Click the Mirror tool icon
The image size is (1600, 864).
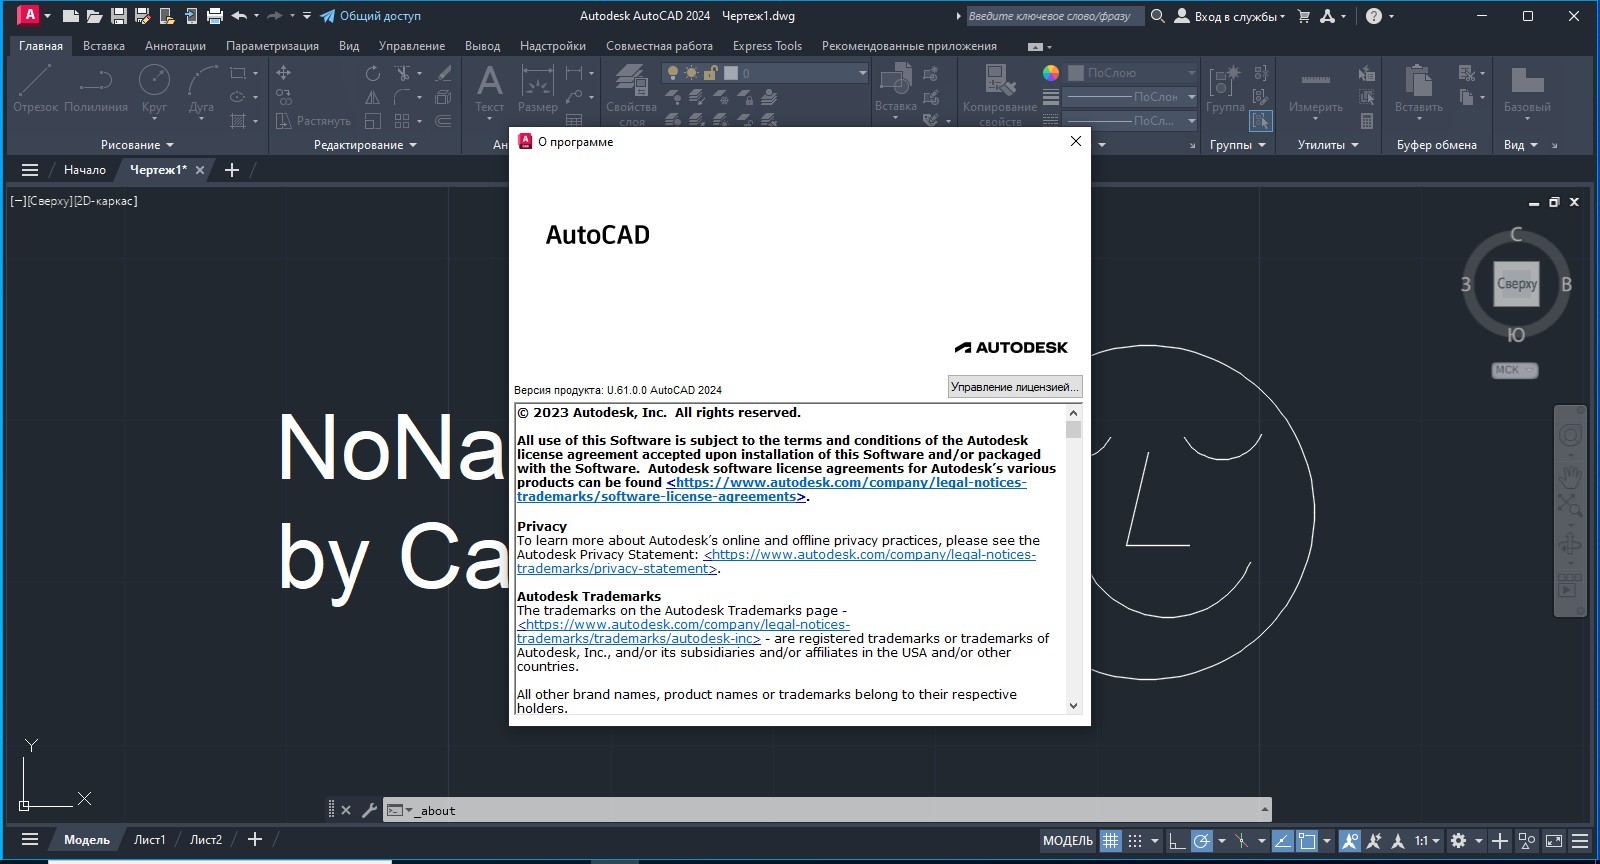click(x=373, y=97)
